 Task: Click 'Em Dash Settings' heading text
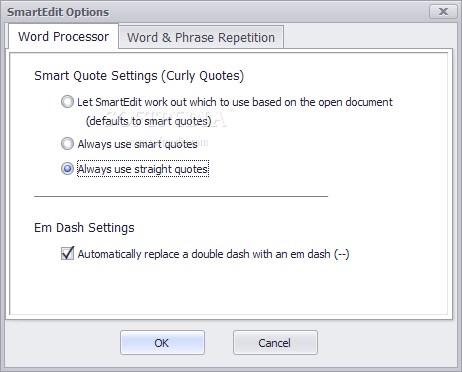pyautogui.click(x=84, y=228)
